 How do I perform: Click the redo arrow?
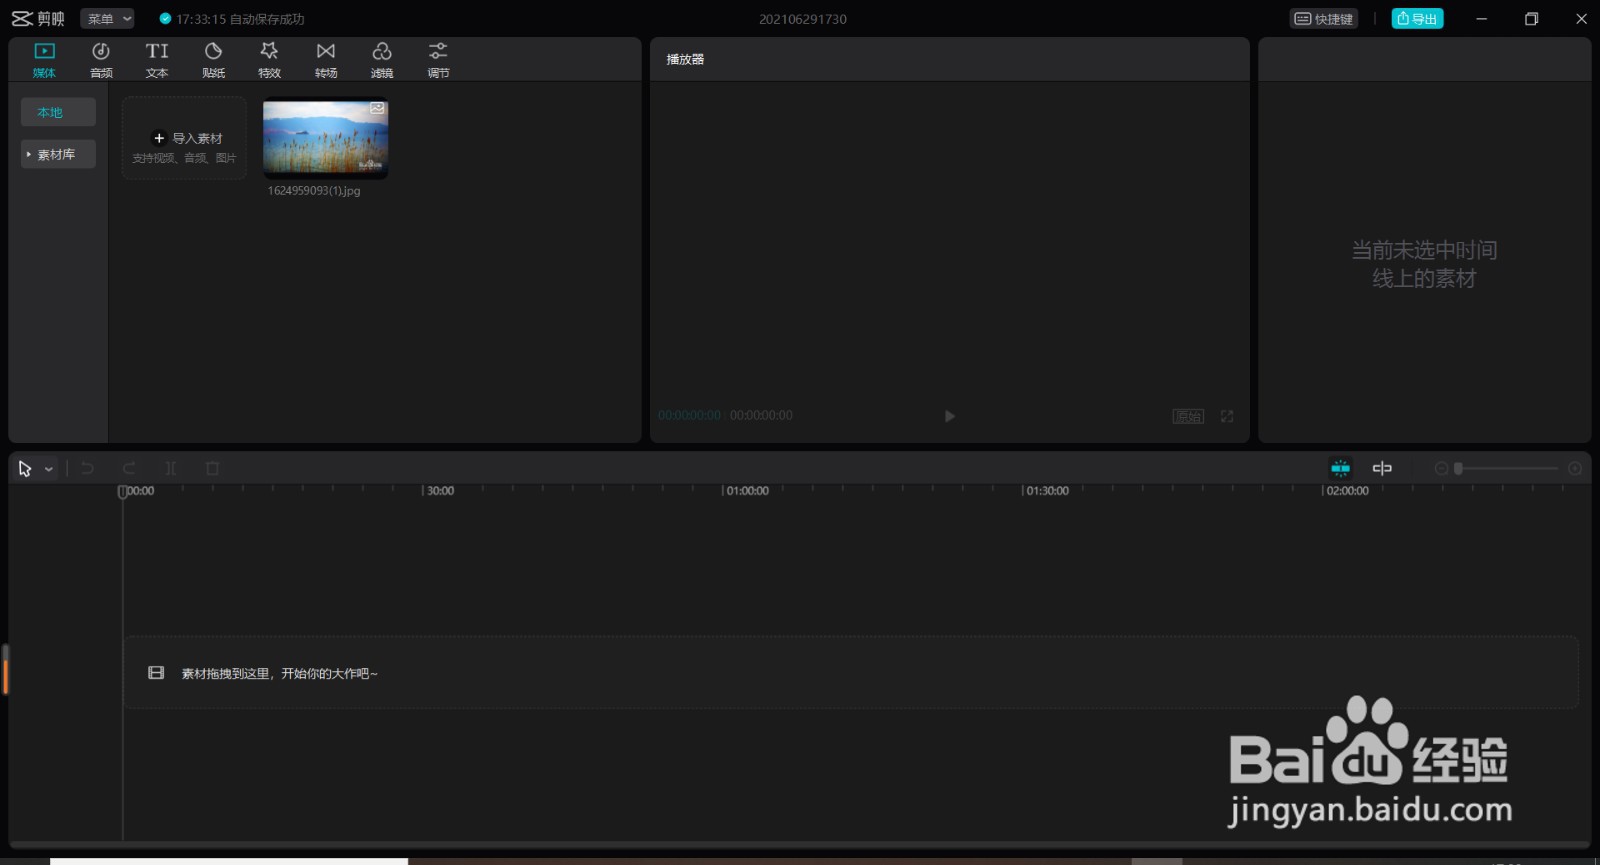(129, 468)
